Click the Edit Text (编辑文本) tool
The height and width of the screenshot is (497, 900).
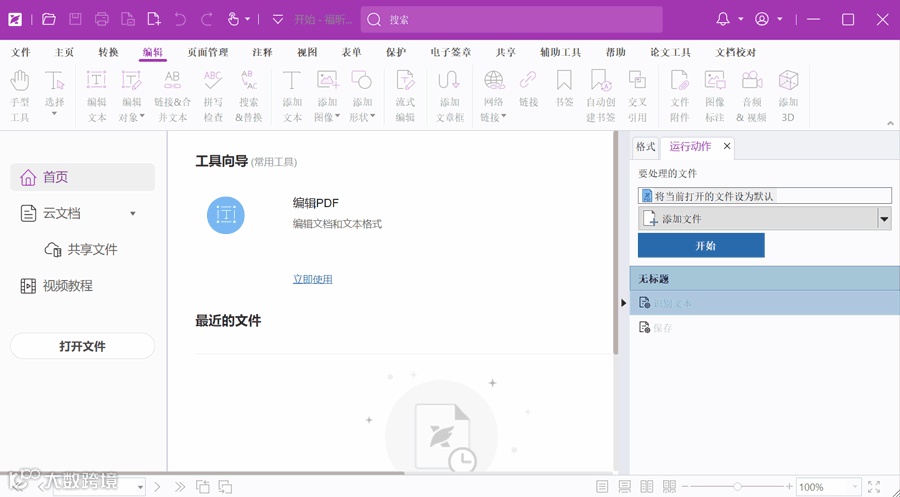96,96
